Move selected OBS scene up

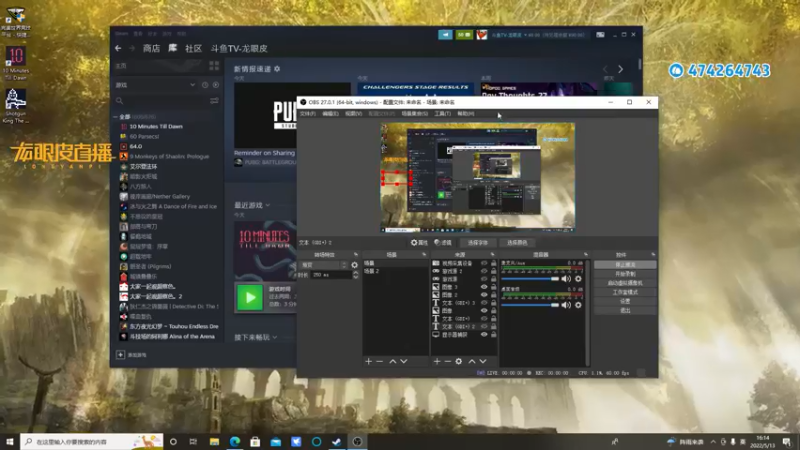(393, 361)
